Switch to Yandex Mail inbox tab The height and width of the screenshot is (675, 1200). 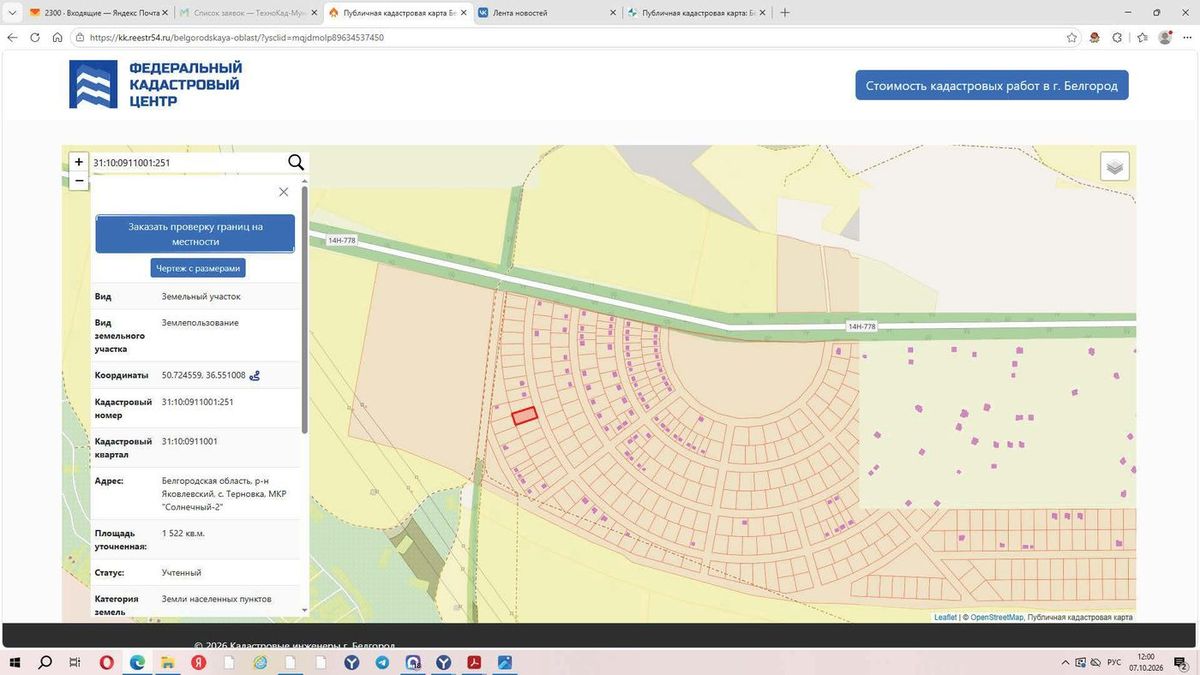(x=98, y=13)
